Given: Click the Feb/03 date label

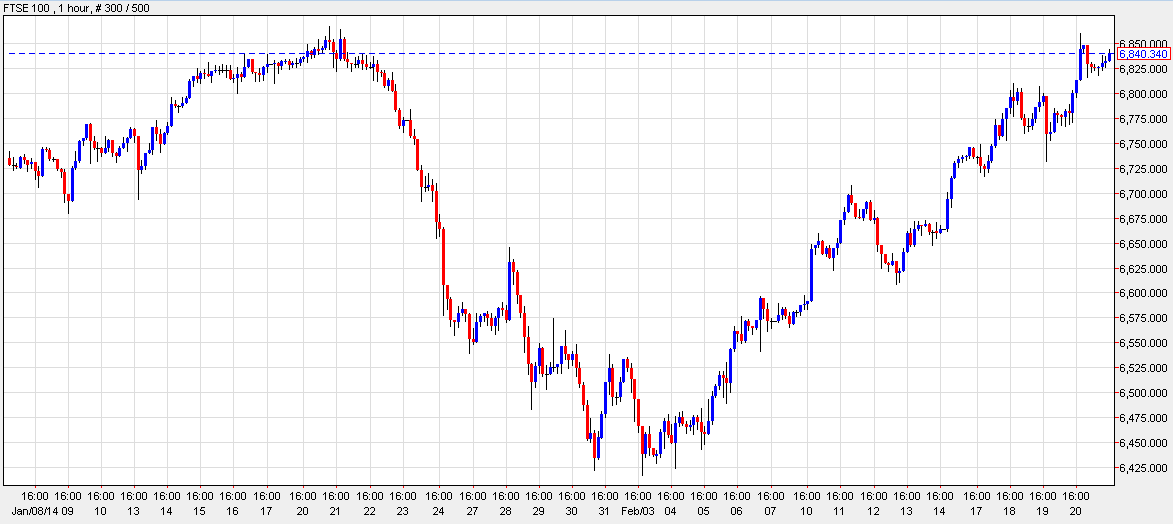Looking at the screenshot, I should pos(637,510).
